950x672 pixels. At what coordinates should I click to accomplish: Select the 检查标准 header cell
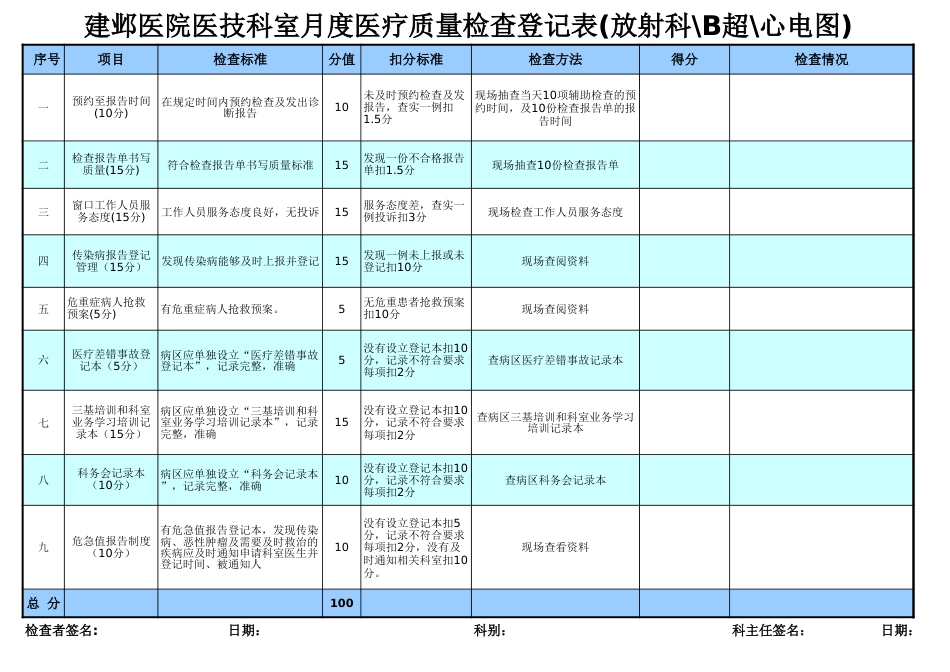coord(240,59)
